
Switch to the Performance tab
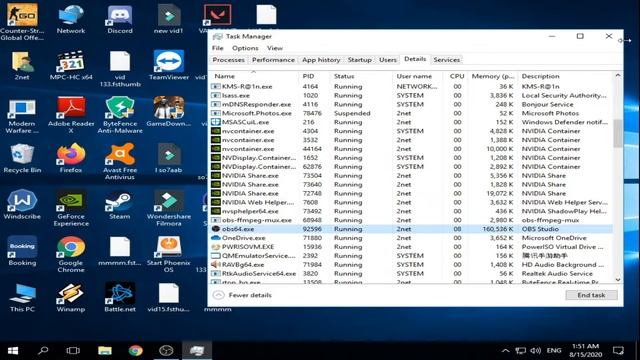click(273, 60)
